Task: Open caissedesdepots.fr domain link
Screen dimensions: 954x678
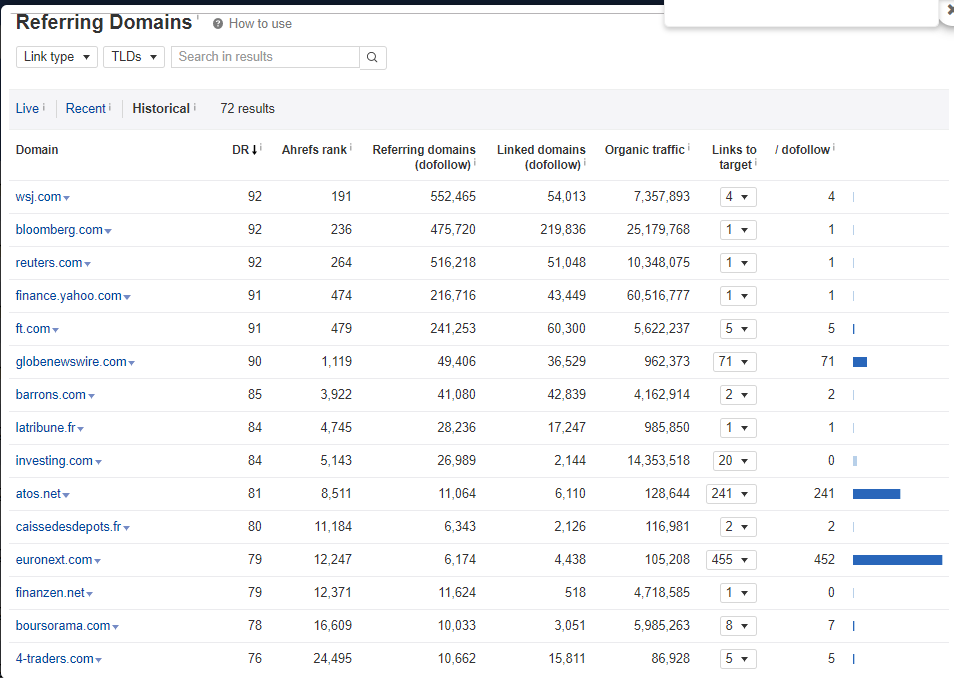Action: point(68,526)
